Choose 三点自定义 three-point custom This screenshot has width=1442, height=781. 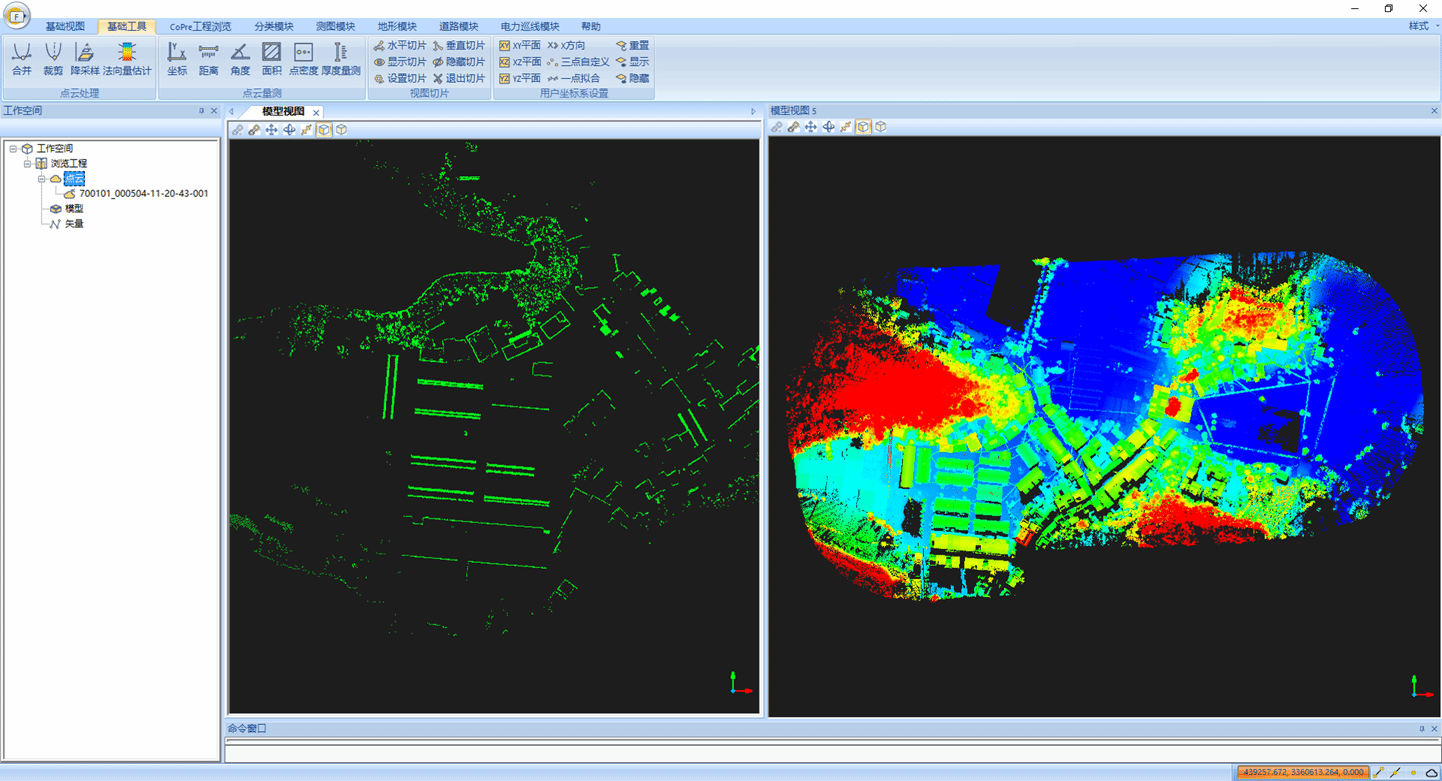pyautogui.click(x=578, y=62)
